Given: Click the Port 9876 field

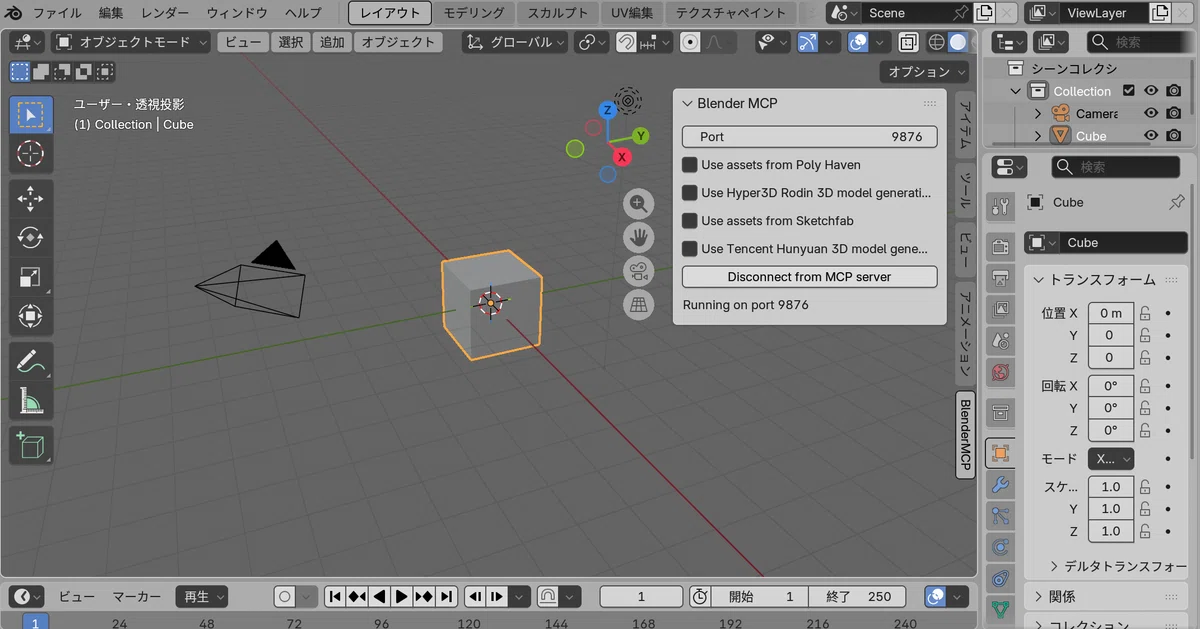Looking at the screenshot, I should pos(809,137).
